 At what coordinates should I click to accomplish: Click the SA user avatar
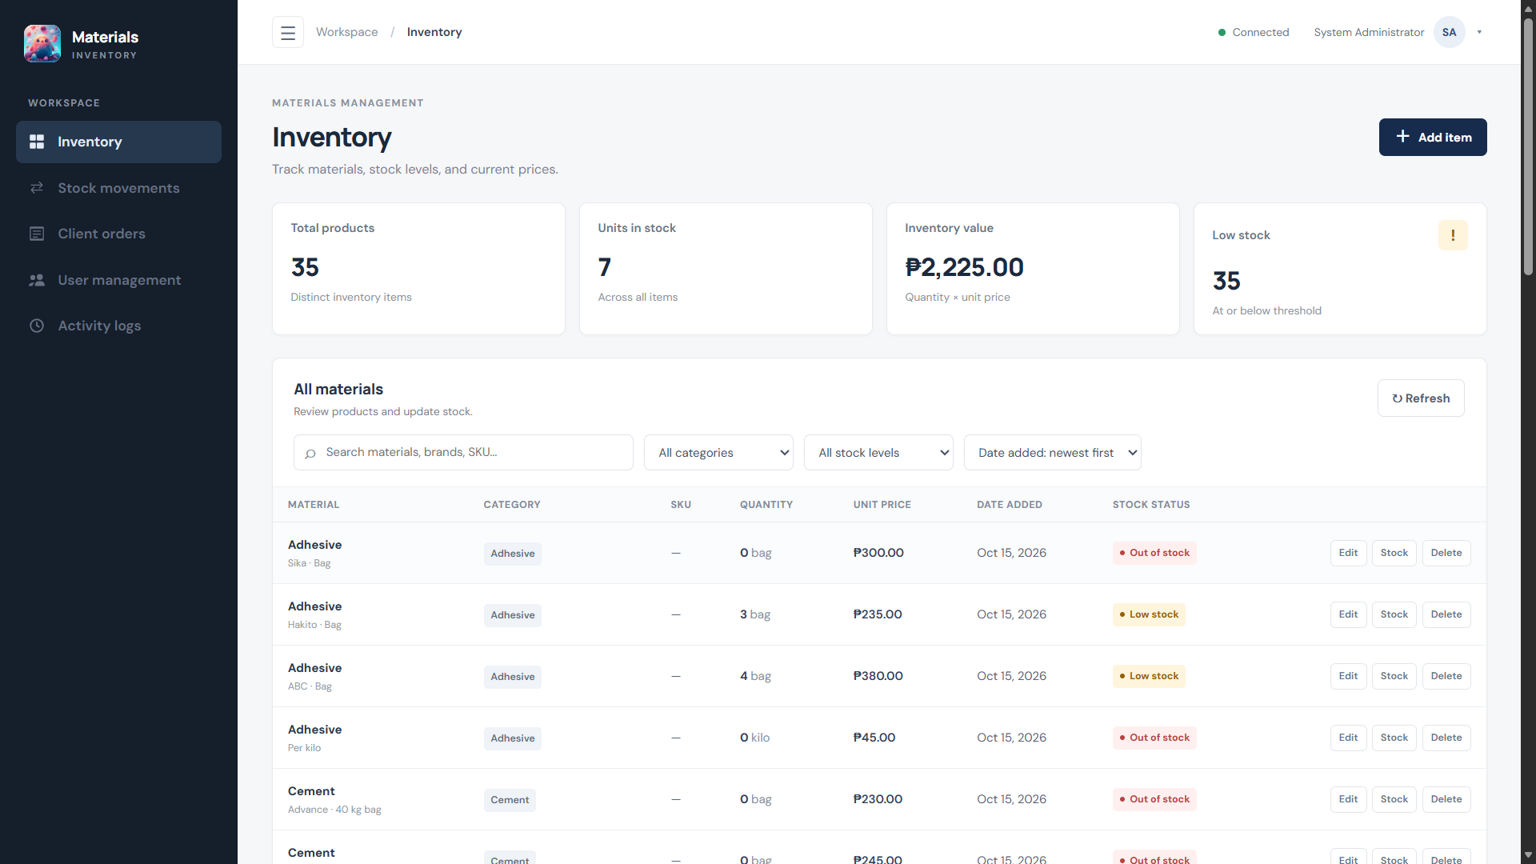1449,32
